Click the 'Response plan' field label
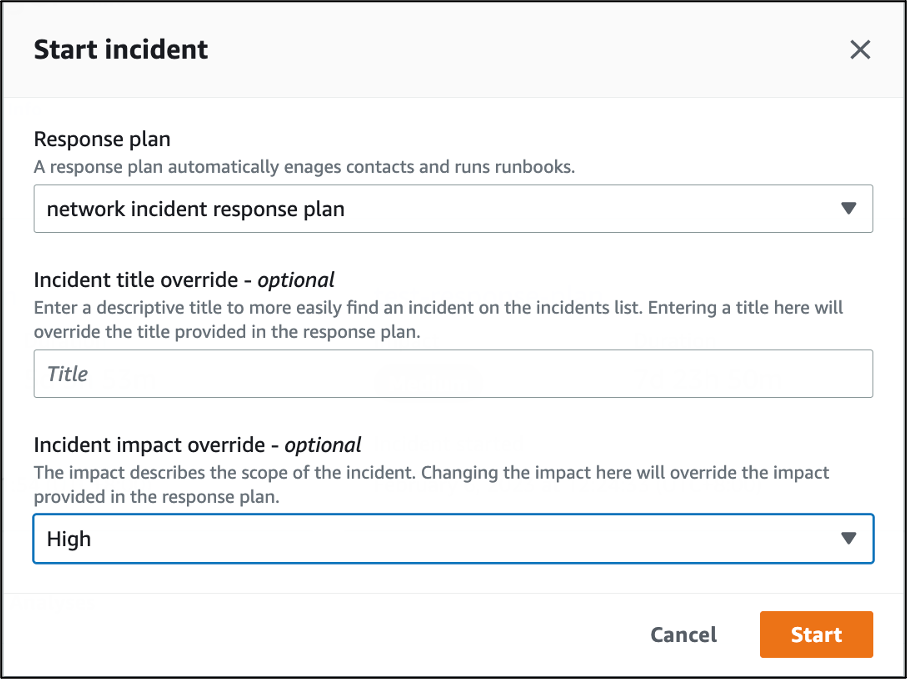This screenshot has height=680, width=908. pyautogui.click(x=102, y=139)
